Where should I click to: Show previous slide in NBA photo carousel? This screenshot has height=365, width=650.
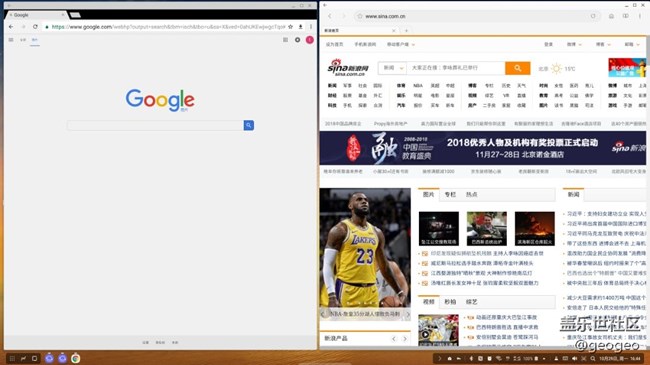323,314
